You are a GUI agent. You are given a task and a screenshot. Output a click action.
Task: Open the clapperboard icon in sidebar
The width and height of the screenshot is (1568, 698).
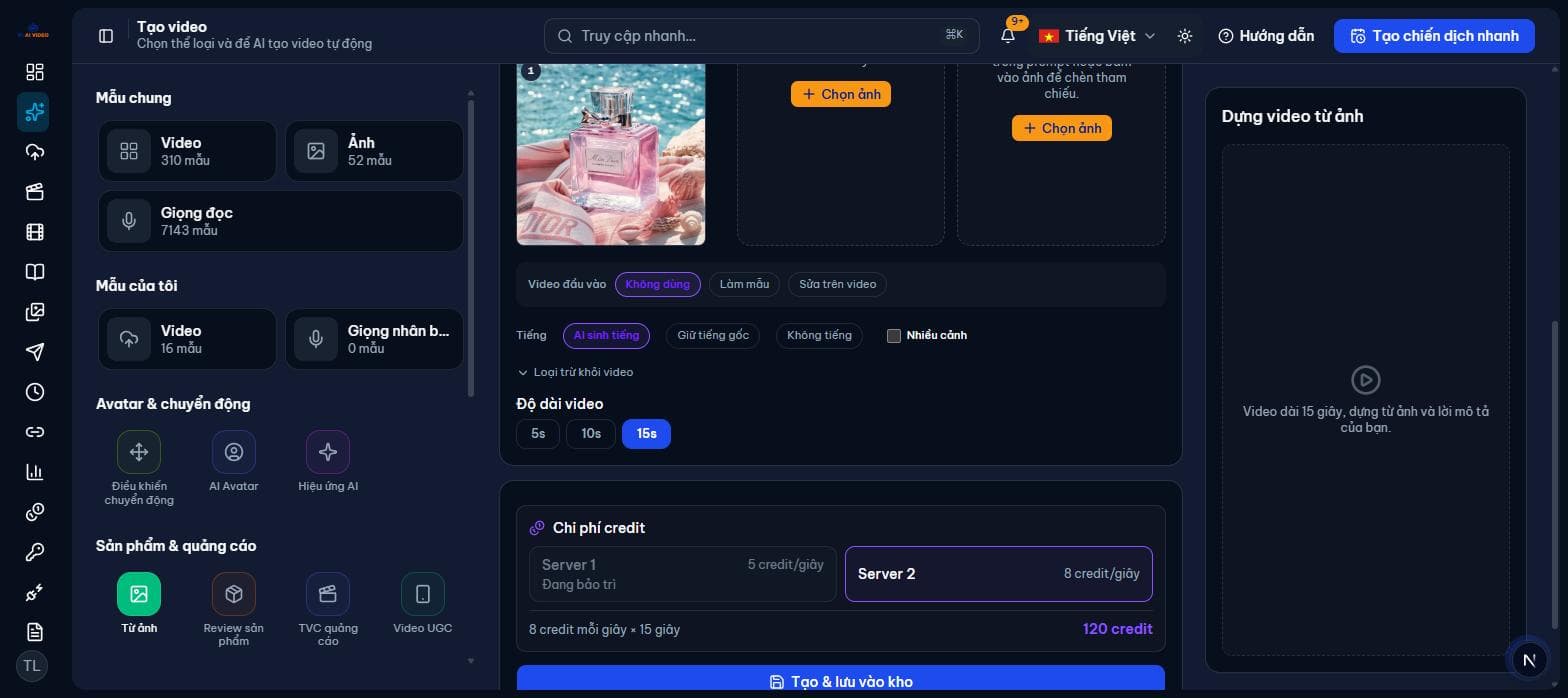35,192
